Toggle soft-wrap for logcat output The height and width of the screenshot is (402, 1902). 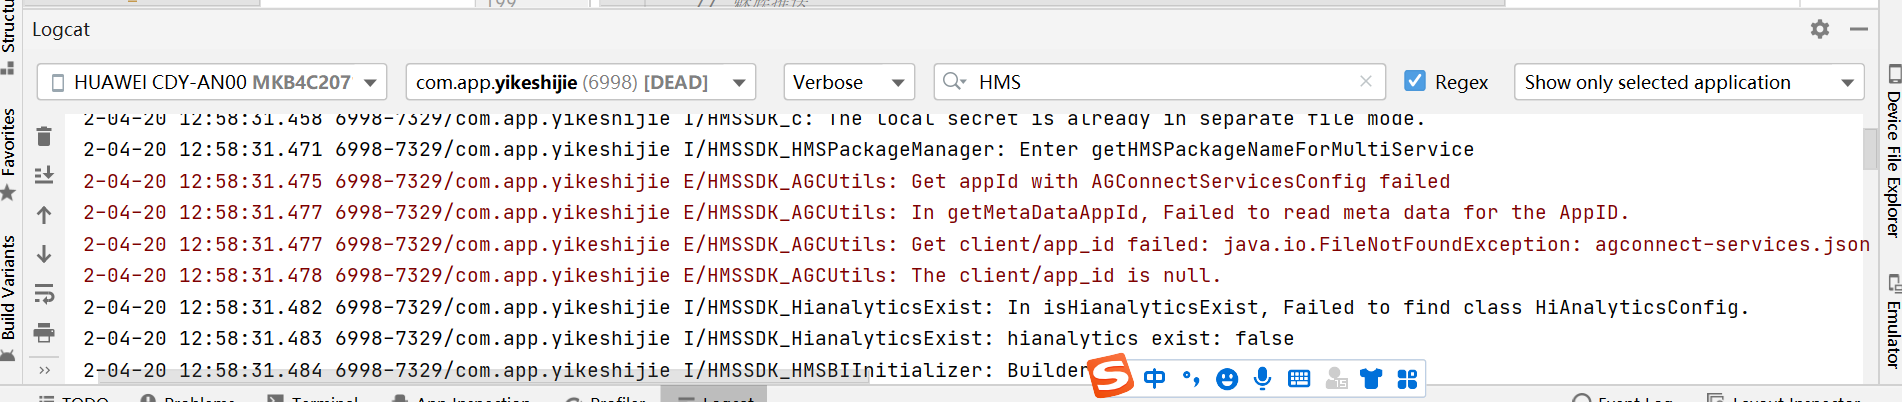point(44,294)
